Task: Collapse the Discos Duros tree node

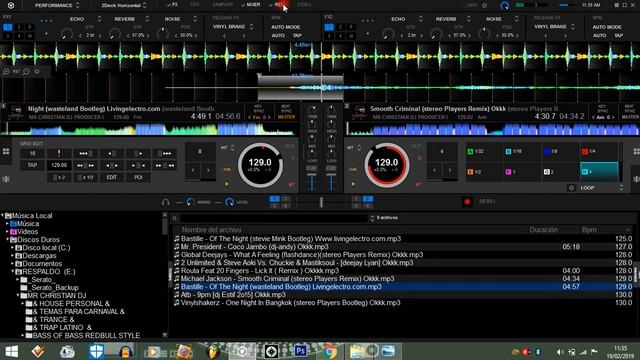Action: point(7,240)
